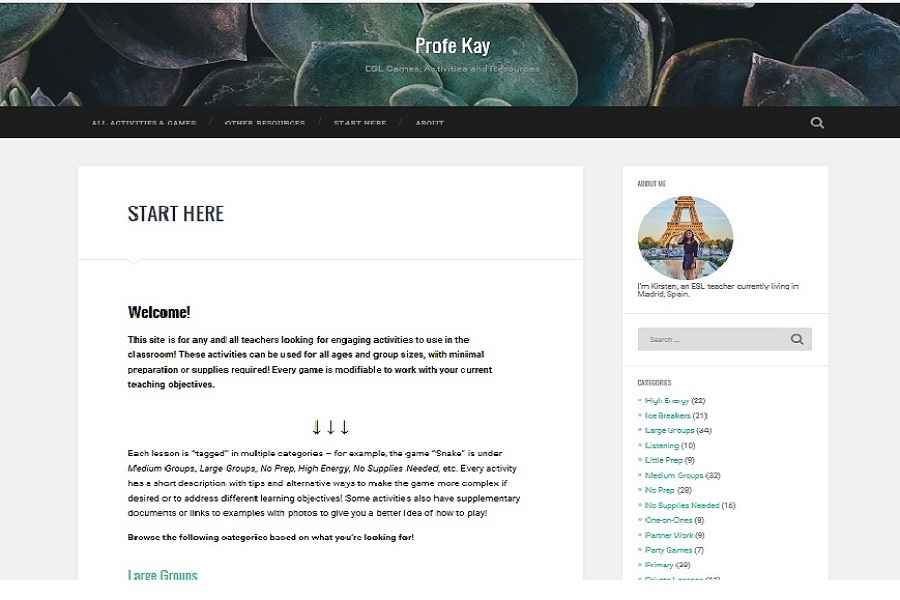
Task: Go to Other Resources menu item
Action: pos(265,123)
